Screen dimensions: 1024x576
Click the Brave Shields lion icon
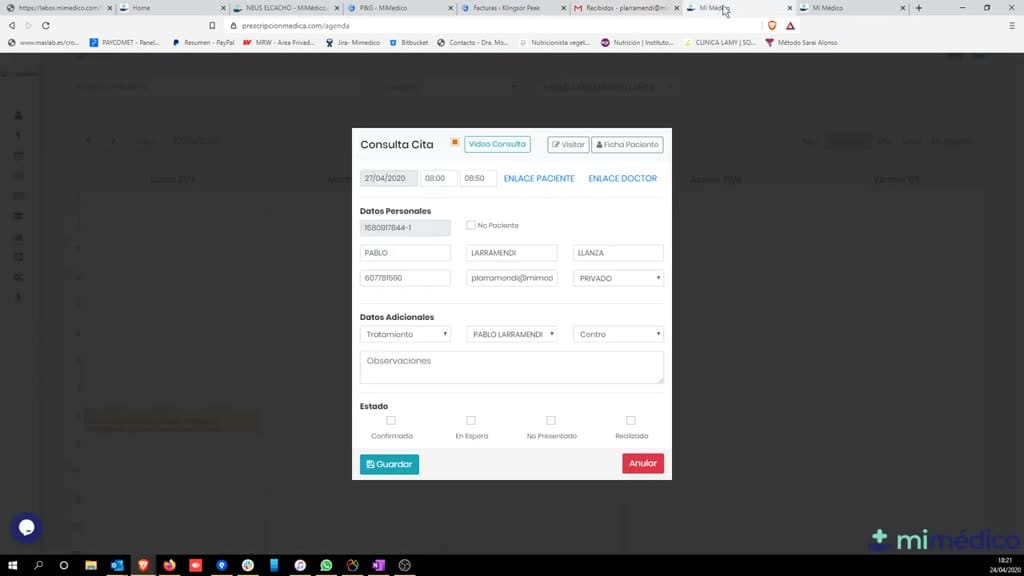(x=772, y=25)
